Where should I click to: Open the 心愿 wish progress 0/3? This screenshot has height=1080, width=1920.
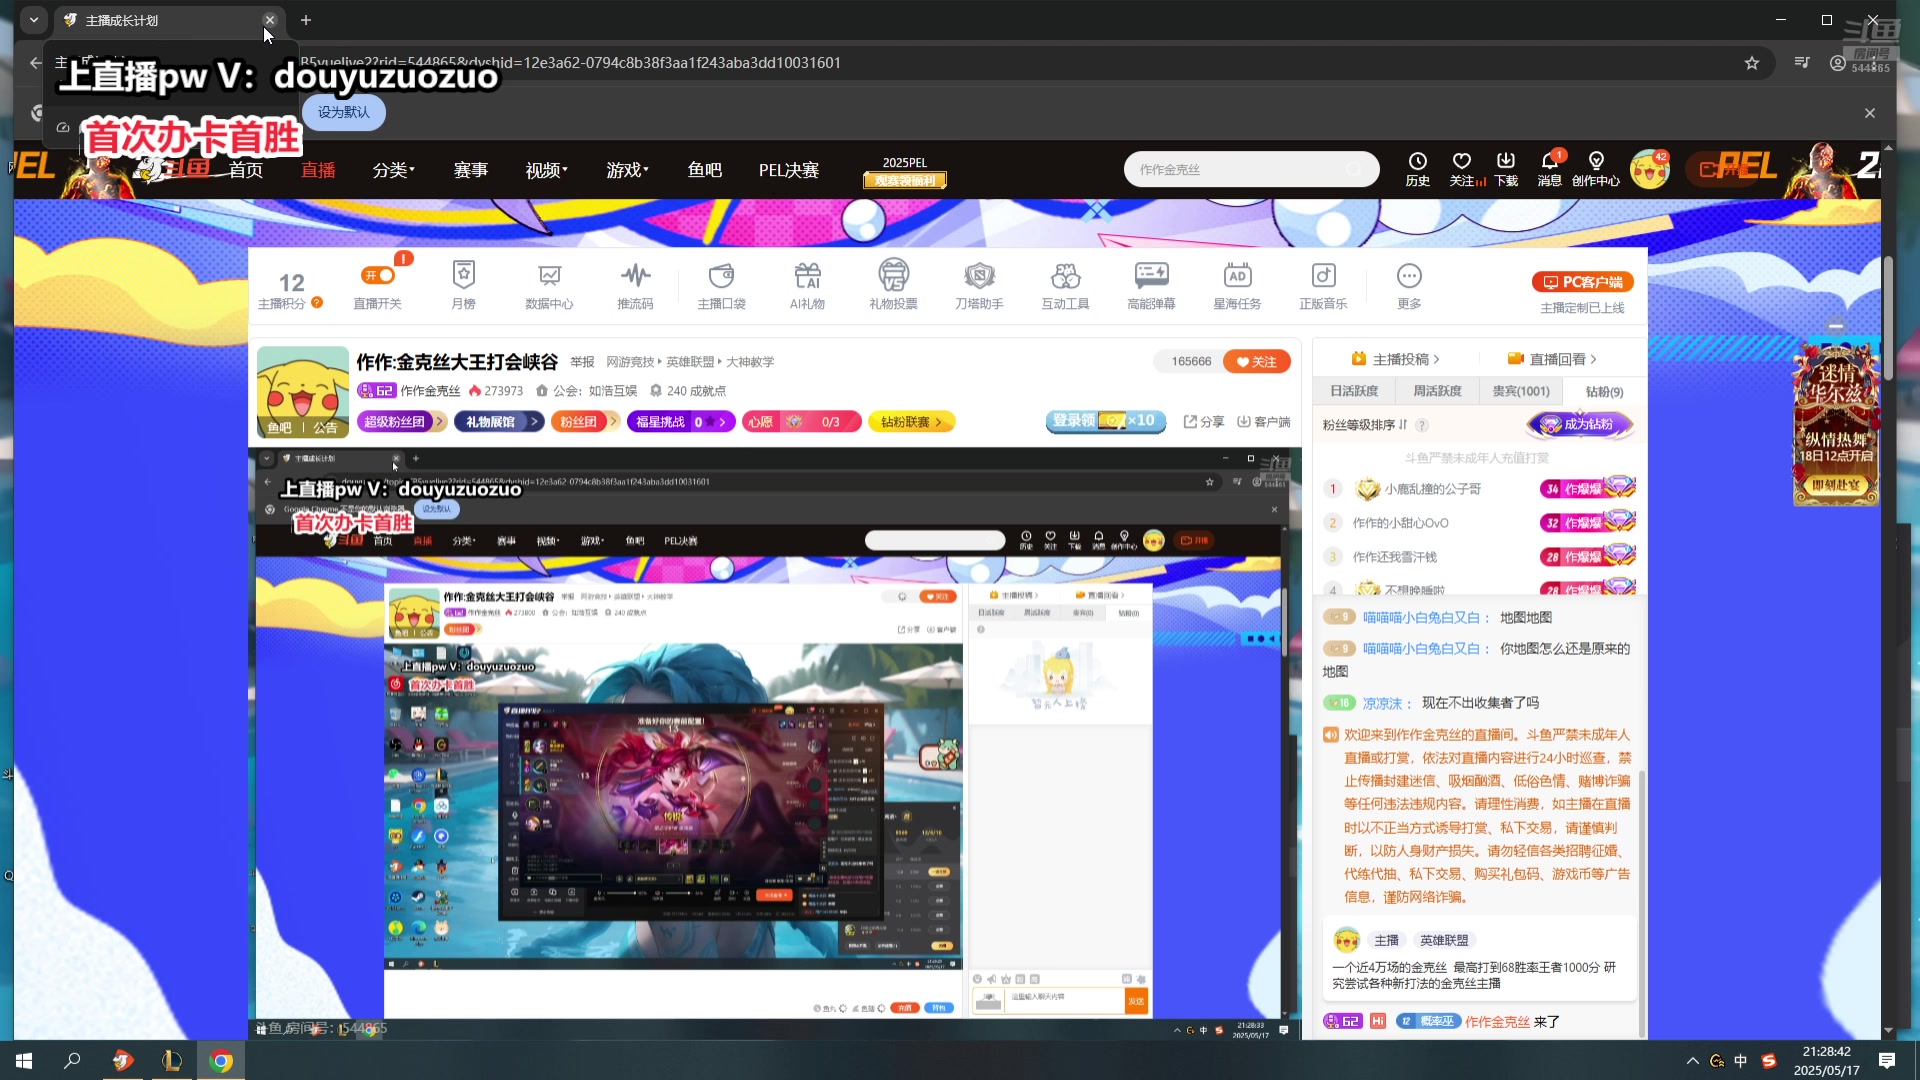coord(801,422)
